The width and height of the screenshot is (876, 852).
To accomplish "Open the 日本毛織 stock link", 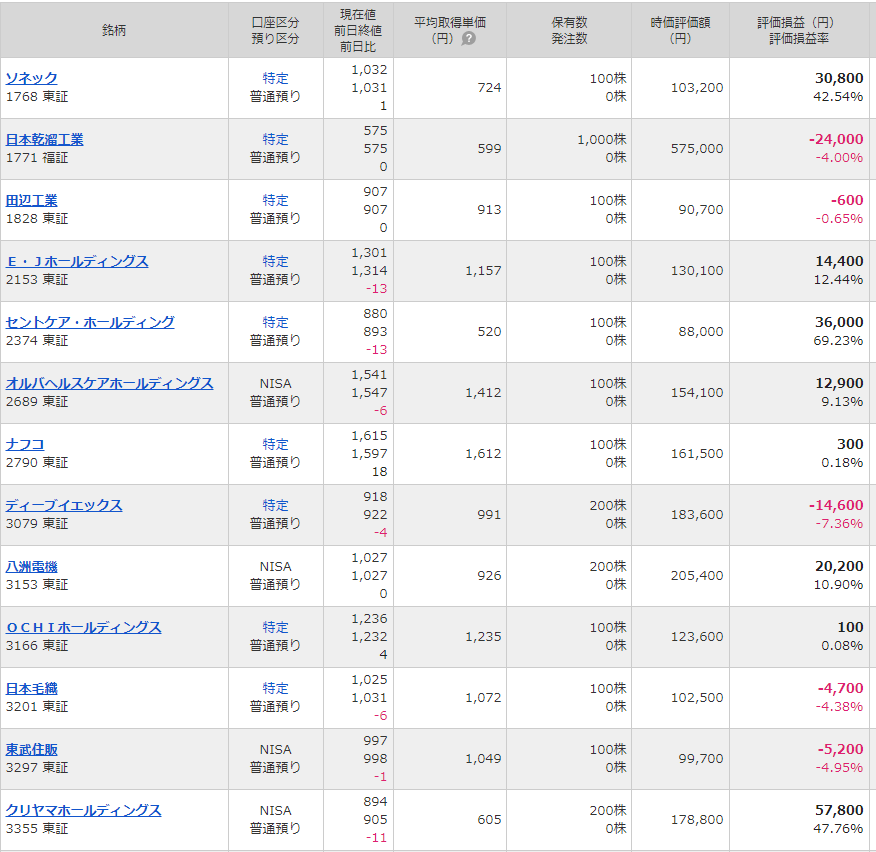I will pos(31,688).
